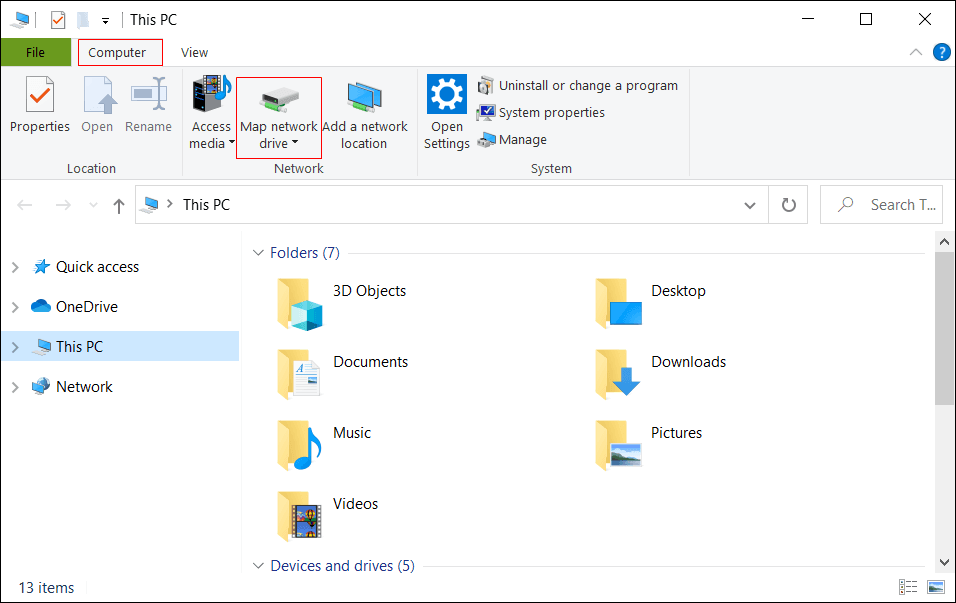Image resolution: width=956 pixels, height=603 pixels.
Task: Switch to the View ribbon tab
Action: [x=194, y=53]
